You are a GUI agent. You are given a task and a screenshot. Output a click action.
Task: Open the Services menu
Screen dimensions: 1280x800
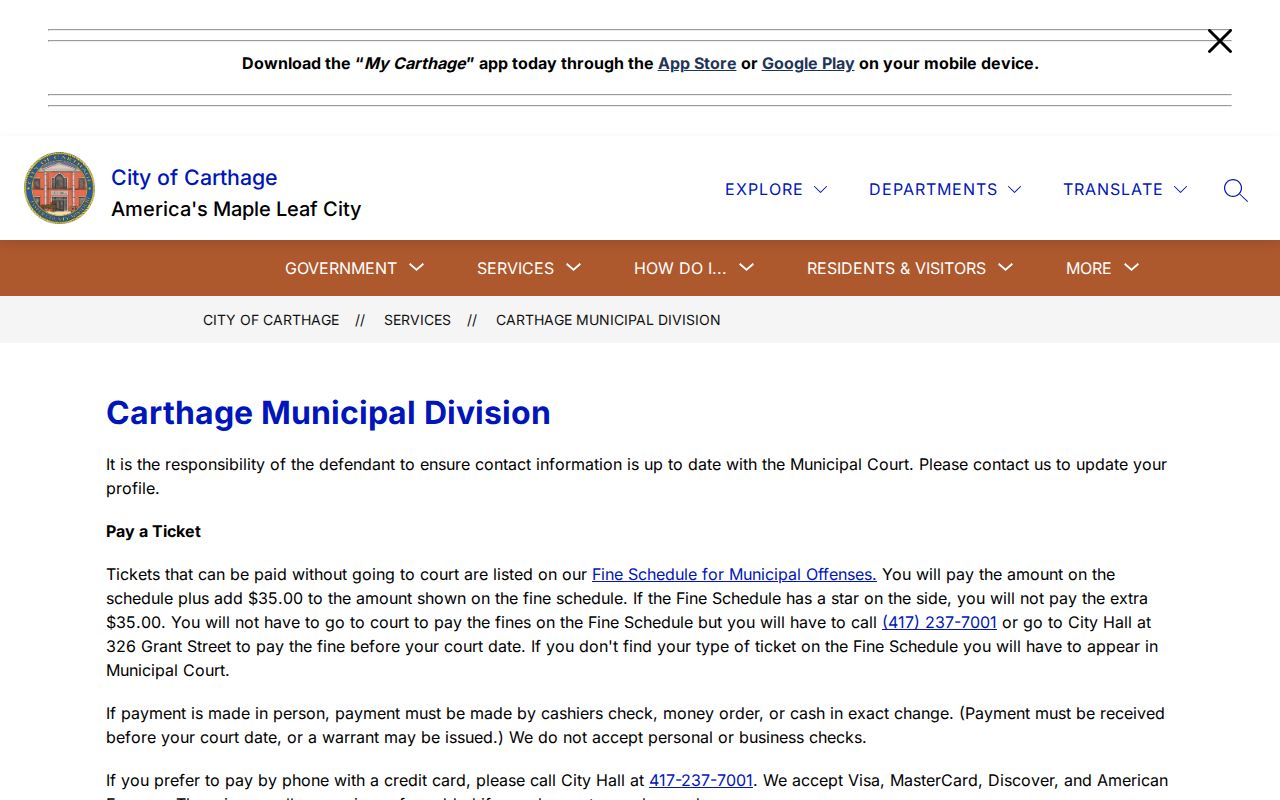(529, 268)
